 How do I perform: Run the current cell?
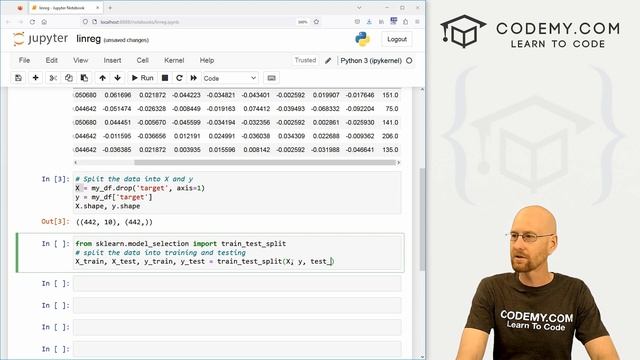(142, 78)
